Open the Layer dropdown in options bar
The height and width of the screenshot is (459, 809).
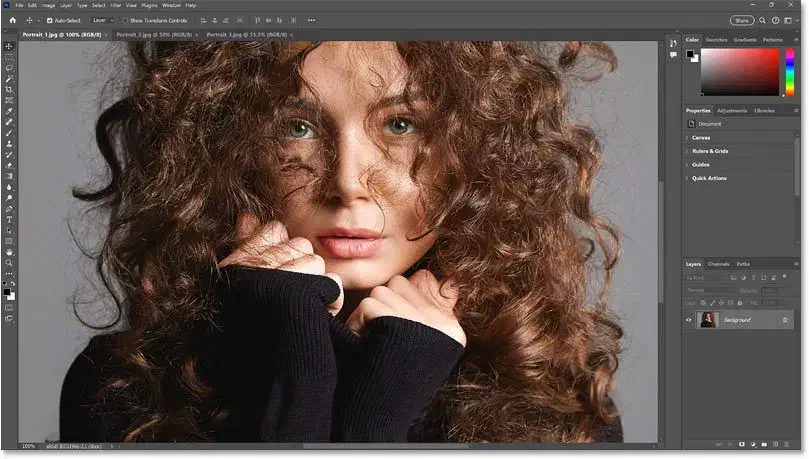(x=101, y=19)
